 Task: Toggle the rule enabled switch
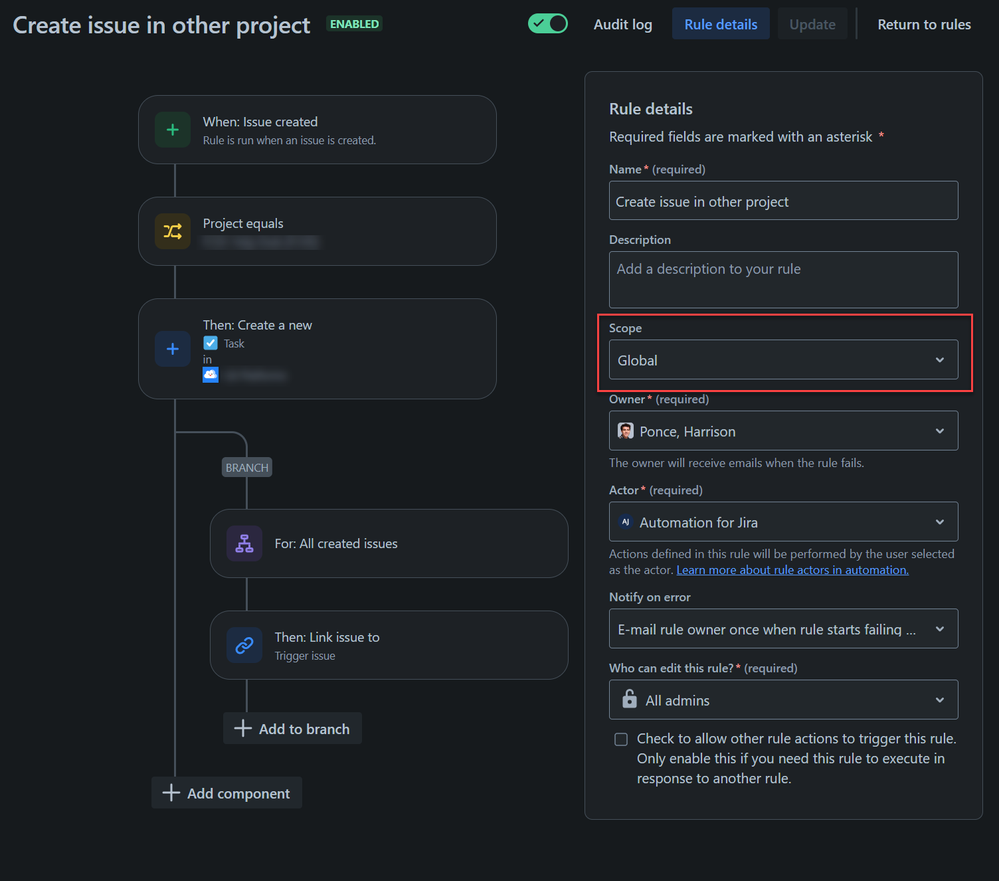click(x=547, y=23)
